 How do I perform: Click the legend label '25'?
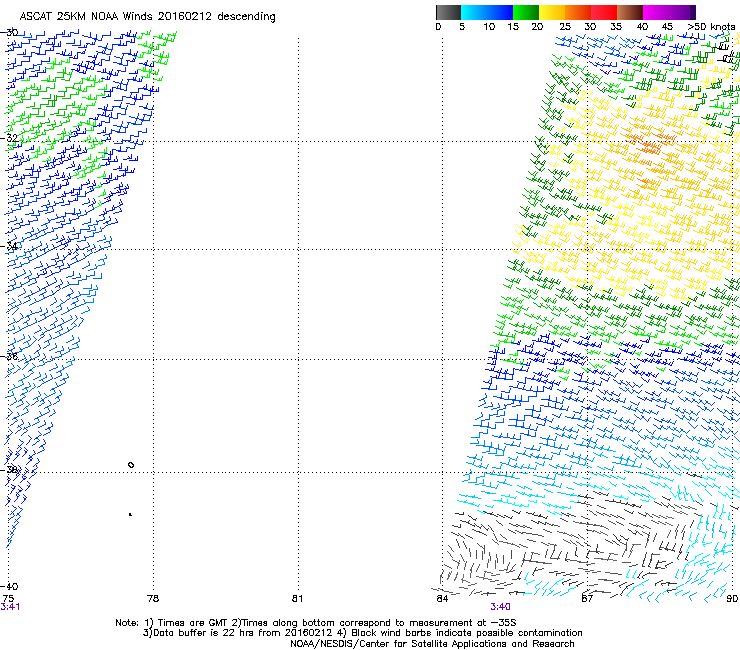(565, 26)
